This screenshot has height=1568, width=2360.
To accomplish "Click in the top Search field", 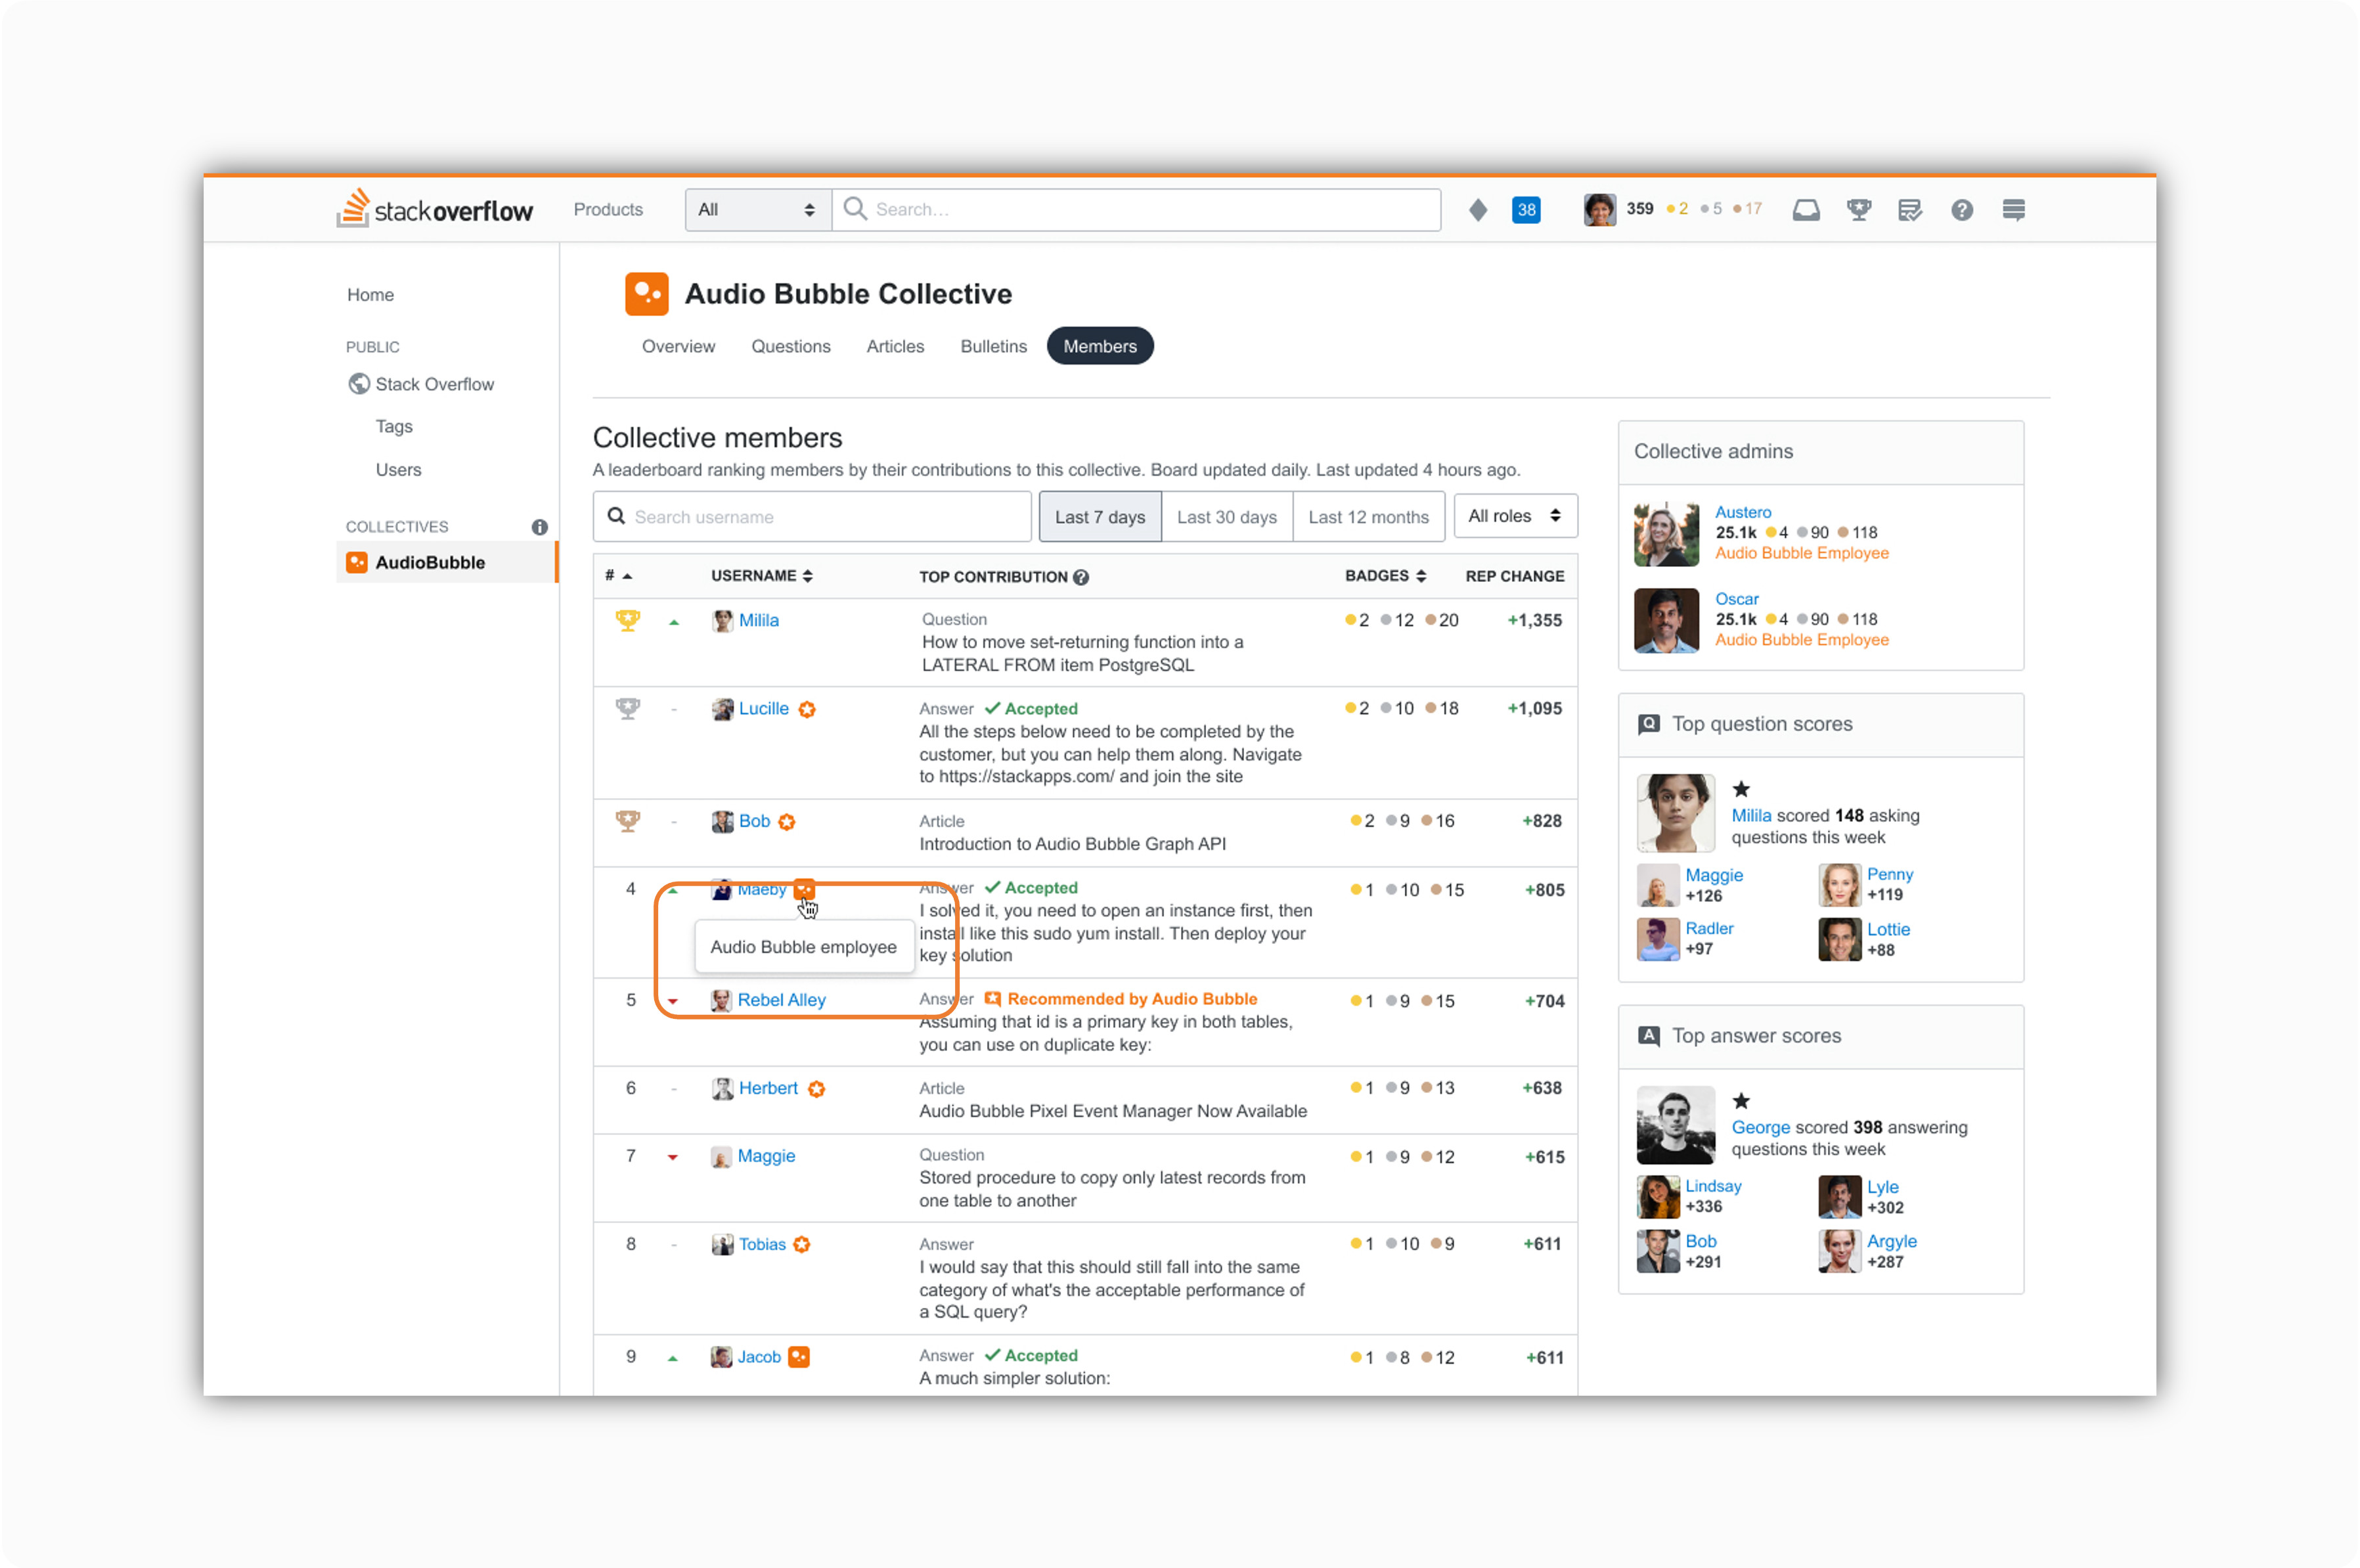I will pyautogui.click(x=1136, y=210).
